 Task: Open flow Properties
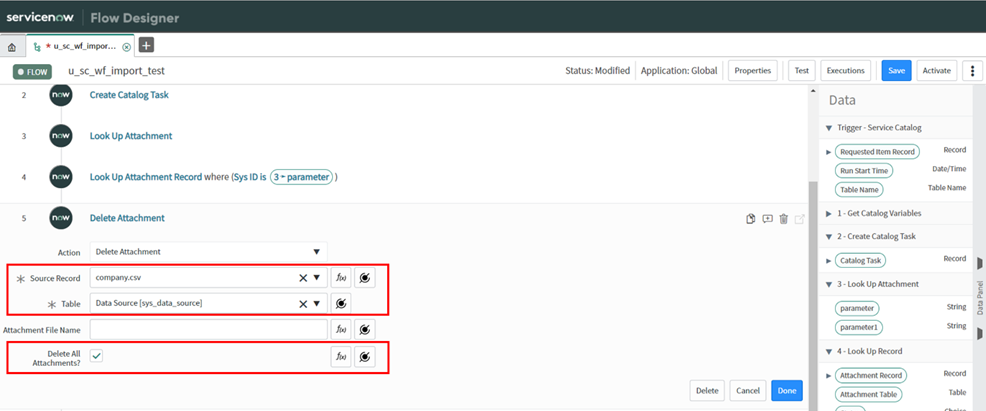pos(753,71)
